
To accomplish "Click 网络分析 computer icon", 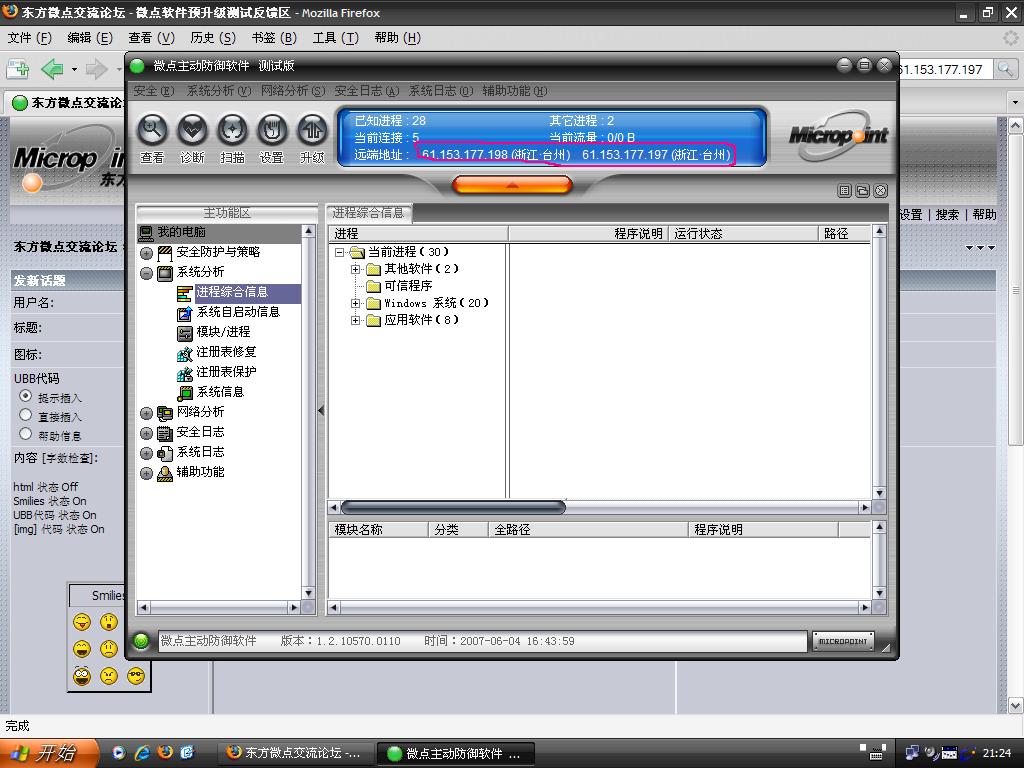I will pyautogui.click(x=165, y=413).
